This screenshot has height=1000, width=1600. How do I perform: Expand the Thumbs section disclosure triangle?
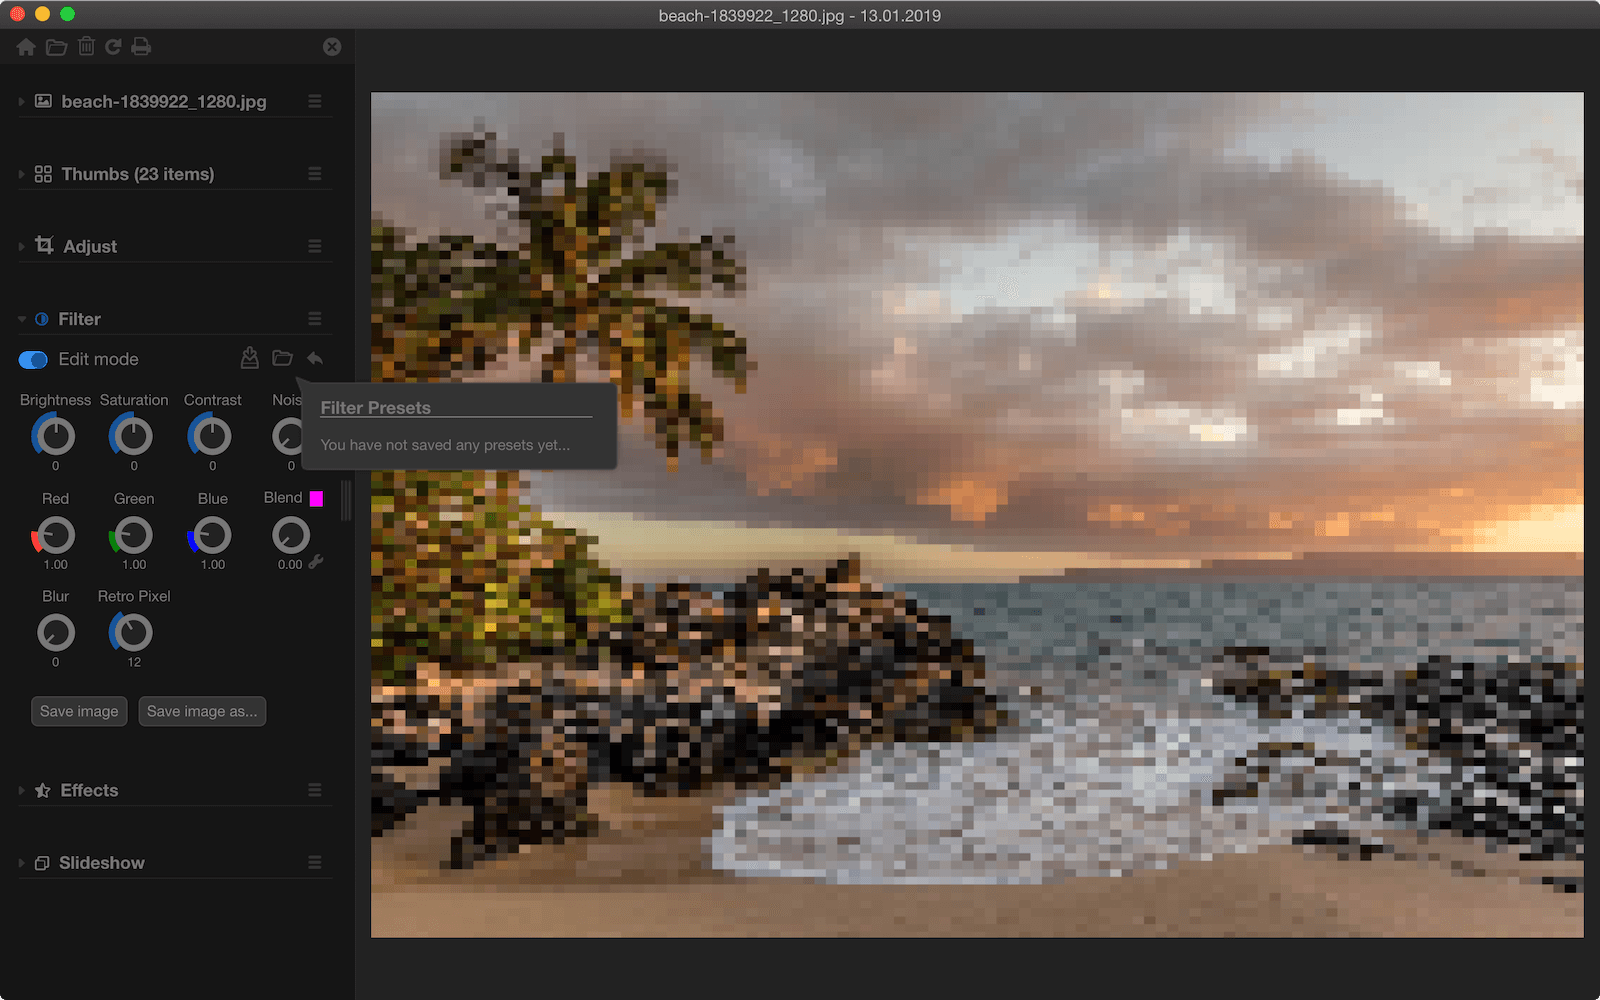[x=21, y=174]
